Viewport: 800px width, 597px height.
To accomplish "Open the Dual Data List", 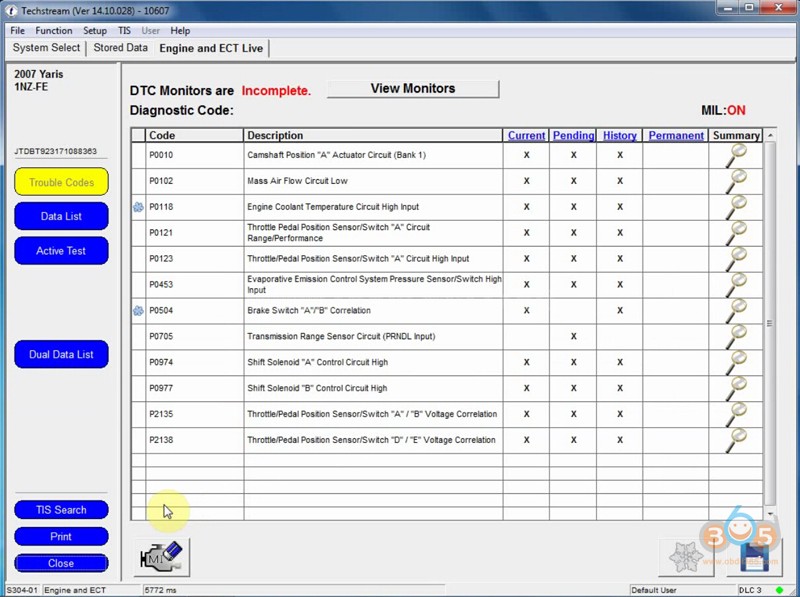I will coord(61,354).
